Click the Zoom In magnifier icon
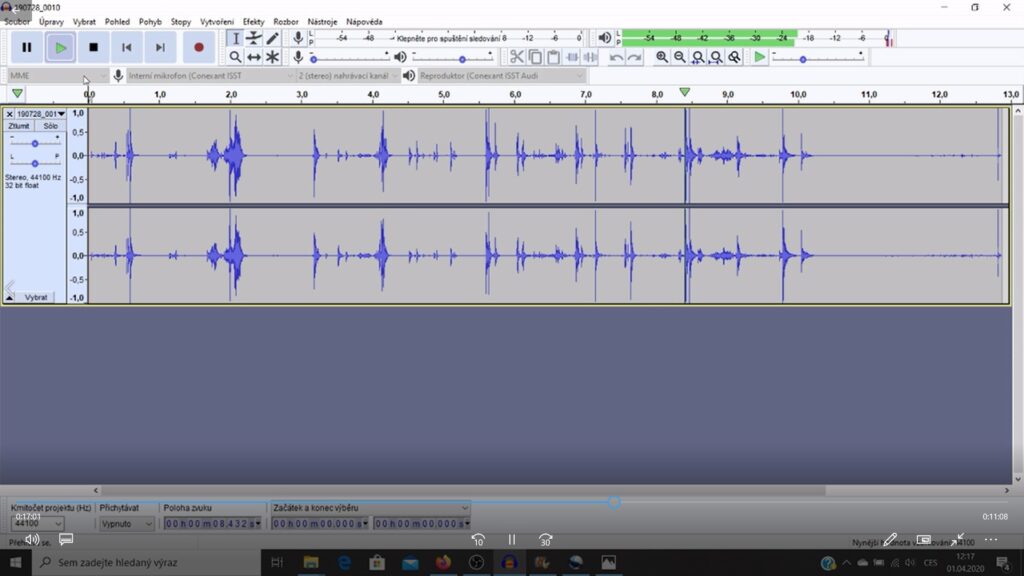Viewport: 1024px width, 576px height. [x=662, y=57]
